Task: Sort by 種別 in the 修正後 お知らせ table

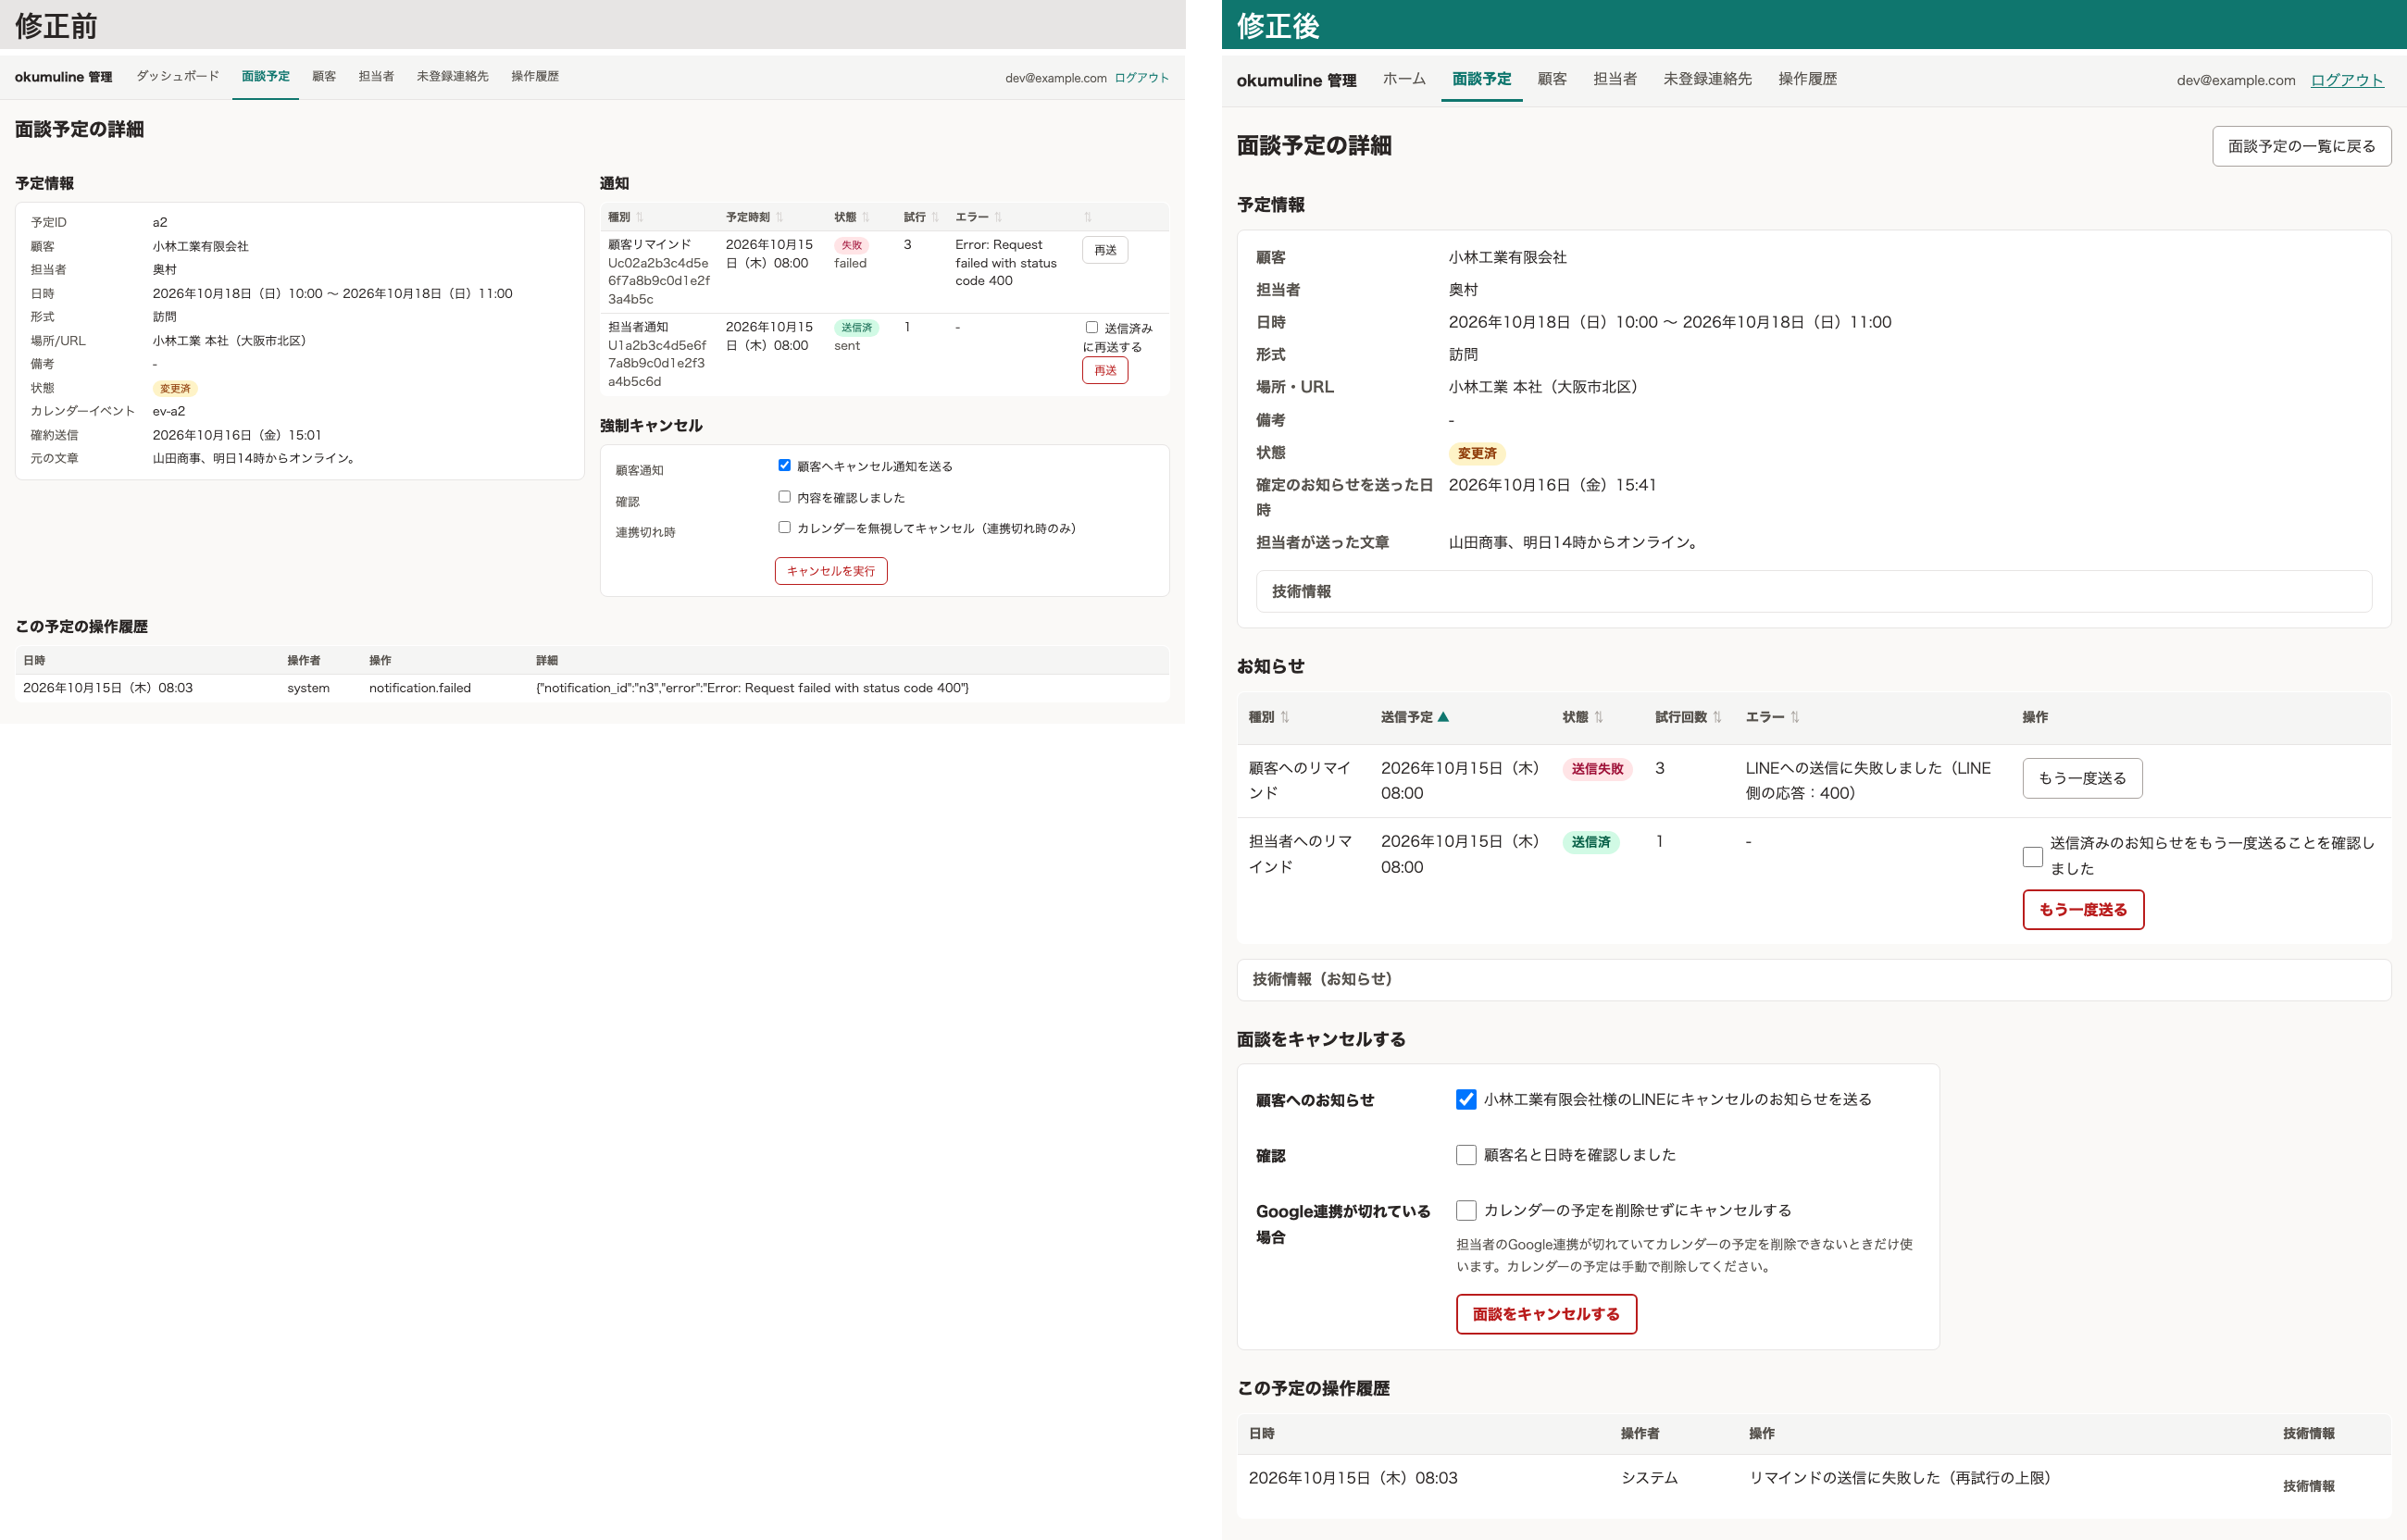Action: click(1269, 717)
